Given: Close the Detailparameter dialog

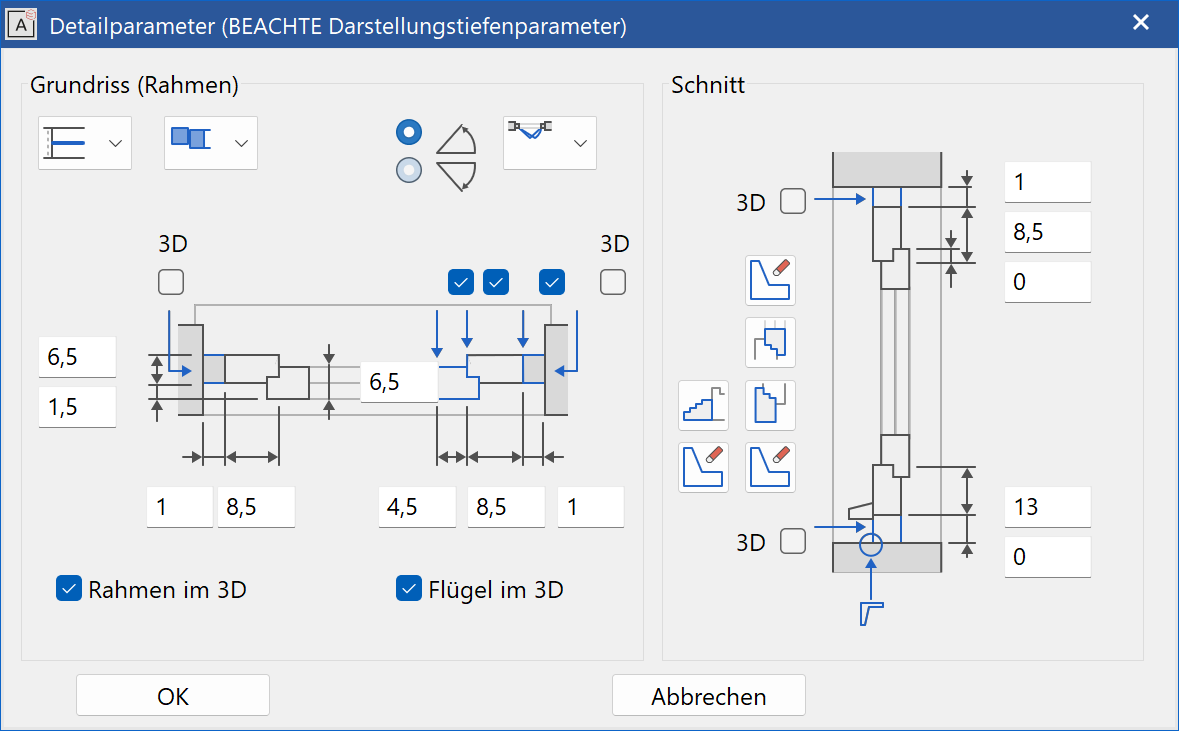Looking at the screenshot, I should point(1141,23).
